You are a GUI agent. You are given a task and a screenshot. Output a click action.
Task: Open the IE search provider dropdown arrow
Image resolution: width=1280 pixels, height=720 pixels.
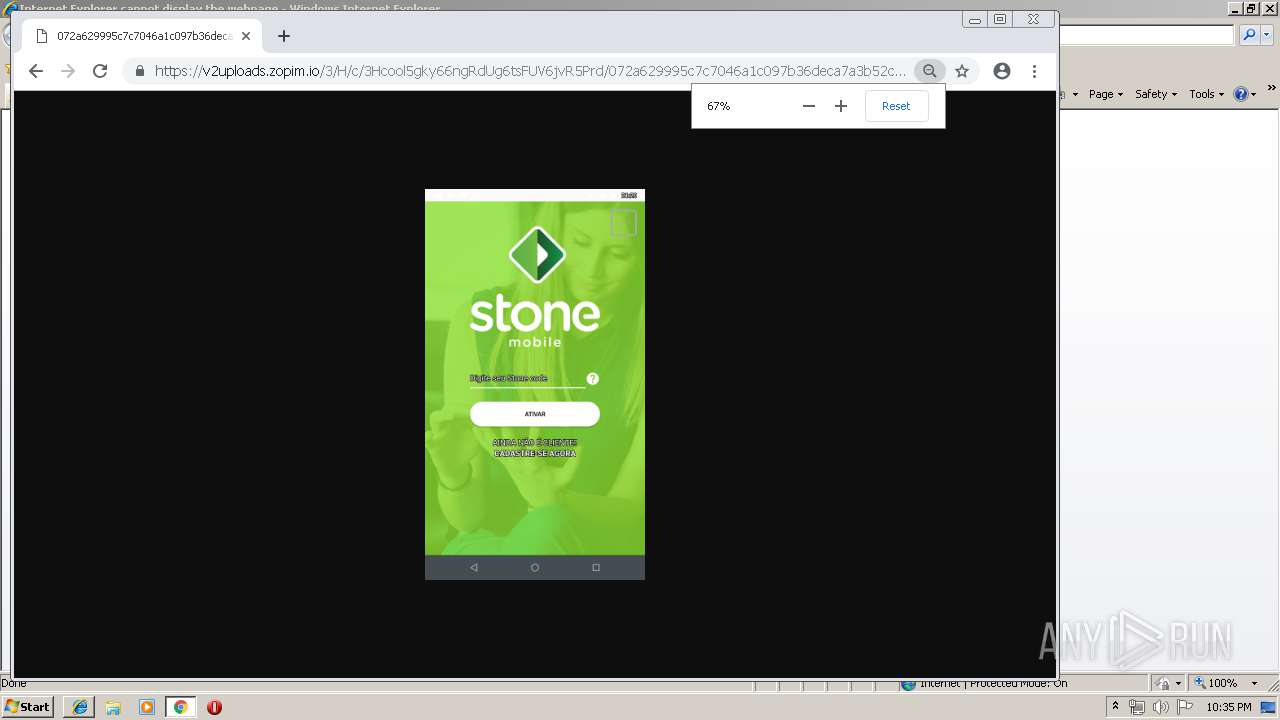(x=1266, y=35)
